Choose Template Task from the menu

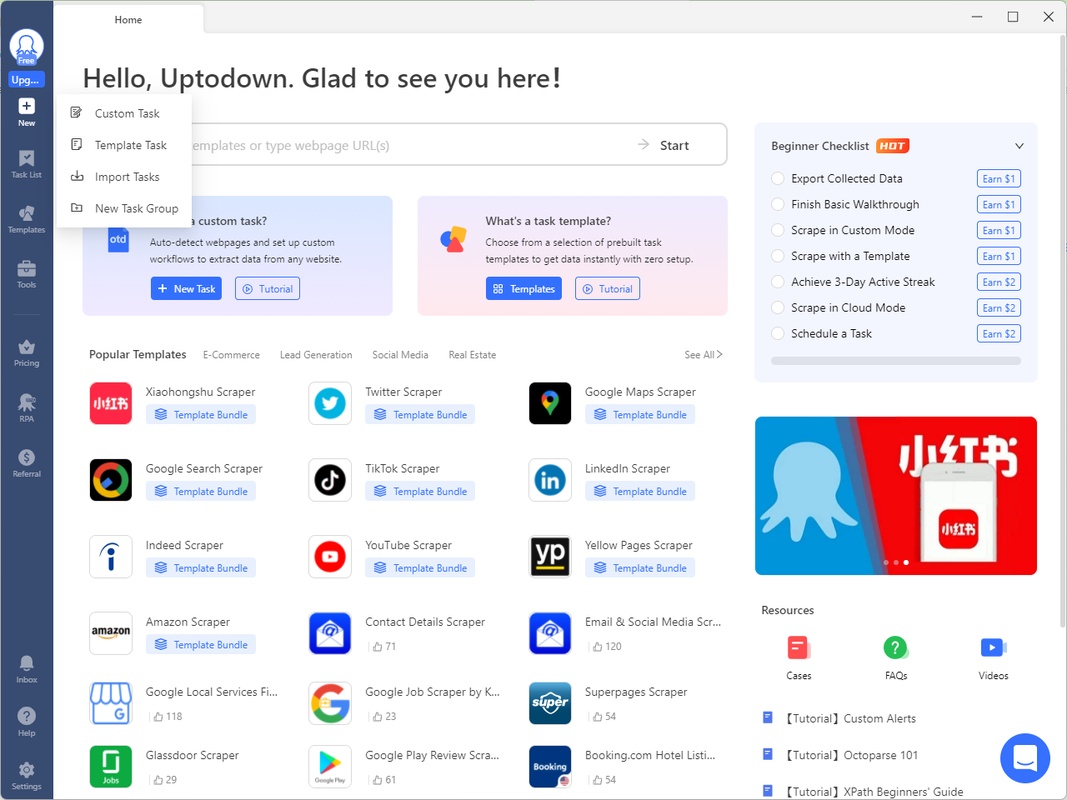coord(125,145)
